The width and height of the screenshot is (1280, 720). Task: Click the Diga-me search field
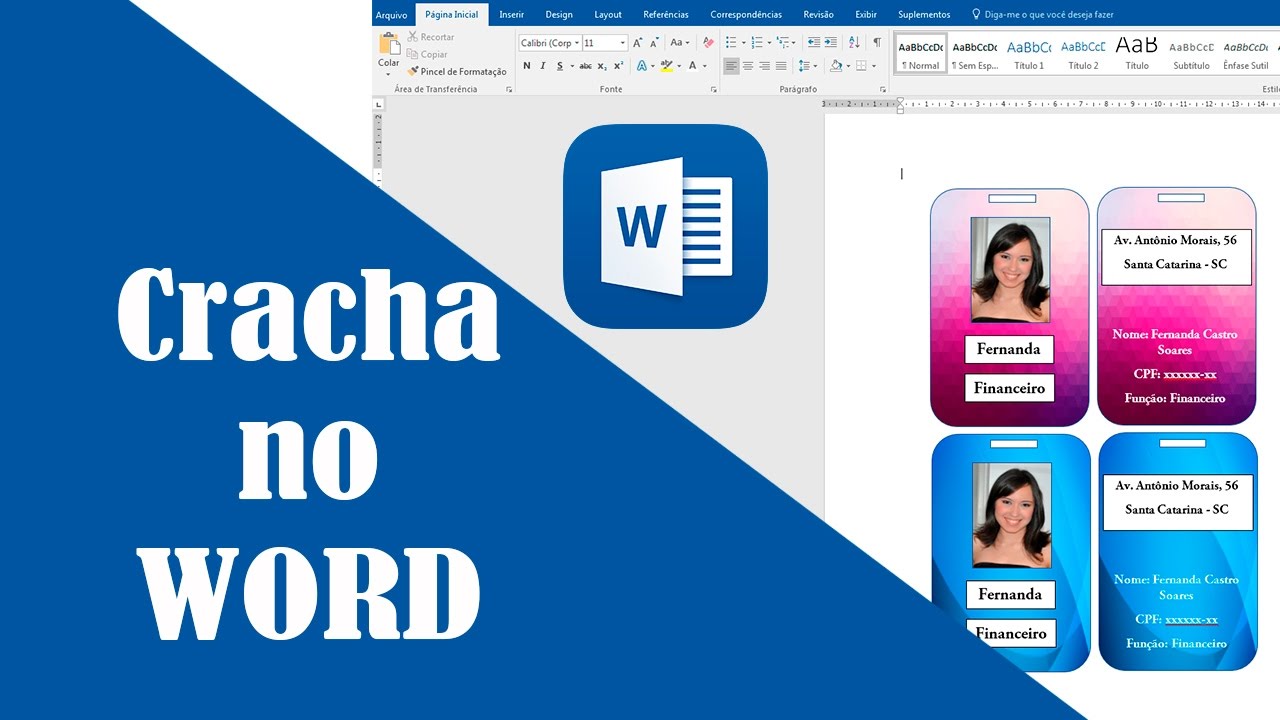click(1049, 15)
